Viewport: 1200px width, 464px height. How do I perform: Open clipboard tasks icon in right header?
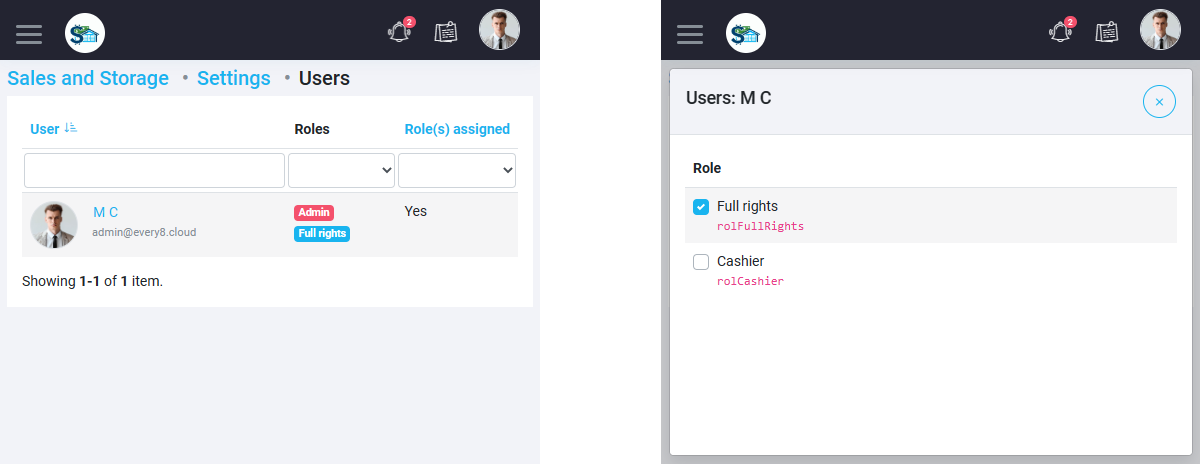pos(1107,32)
